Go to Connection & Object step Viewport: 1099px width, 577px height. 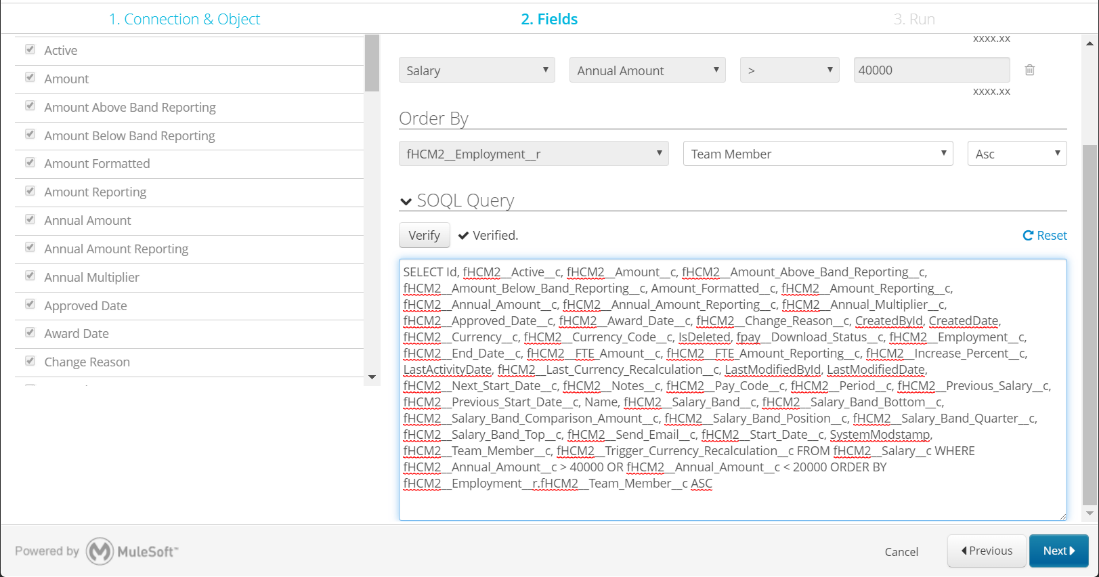coord(184,19)
